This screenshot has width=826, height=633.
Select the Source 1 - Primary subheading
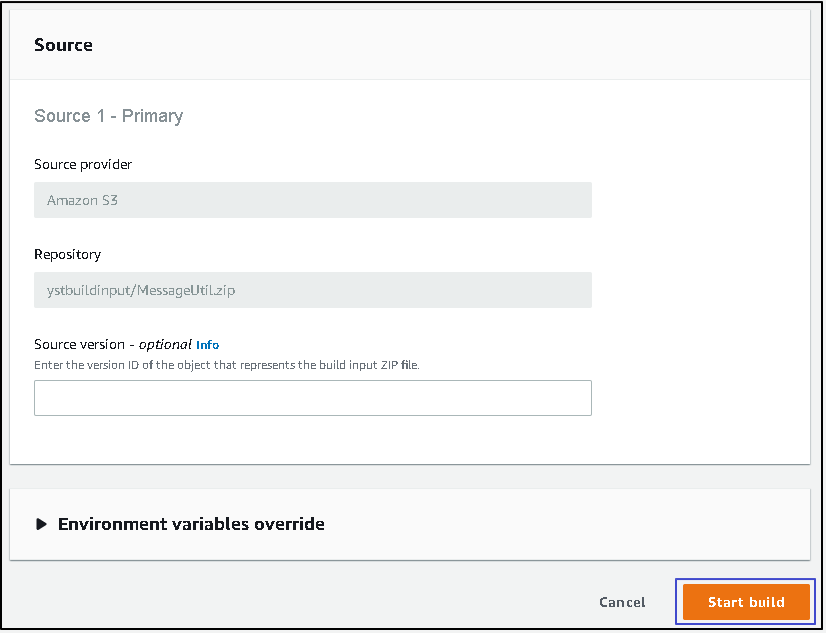coord(108,116)
